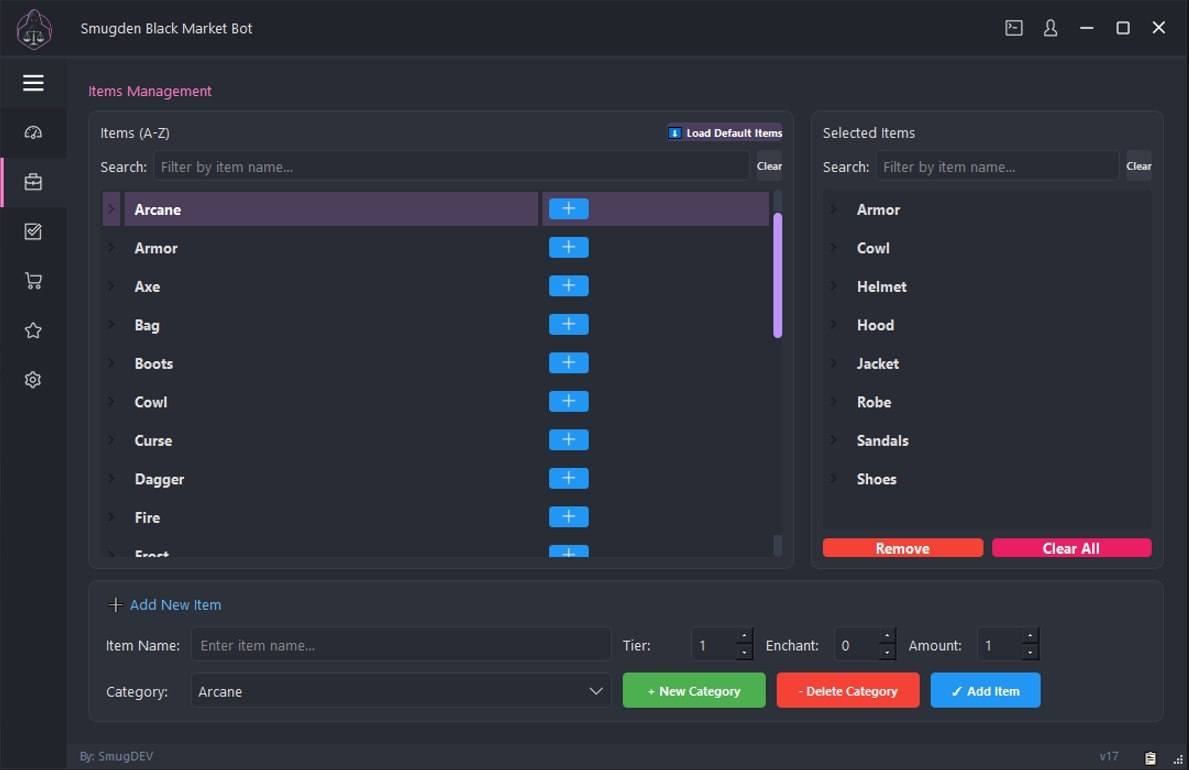Add the Boots item to selected items
Image resolution: width=1189 pixels, height=770 pixels.
point(568,362)
